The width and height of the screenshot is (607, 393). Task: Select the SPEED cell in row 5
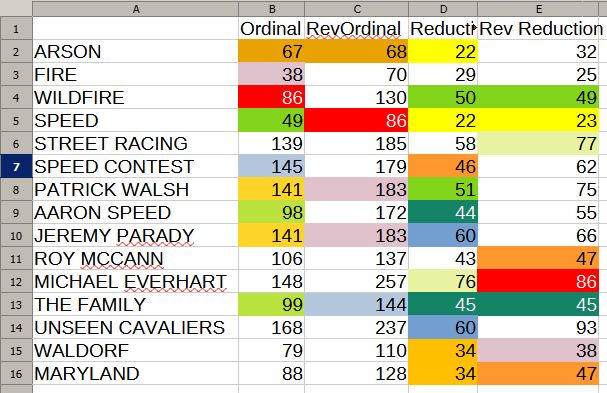pos(135,120)
